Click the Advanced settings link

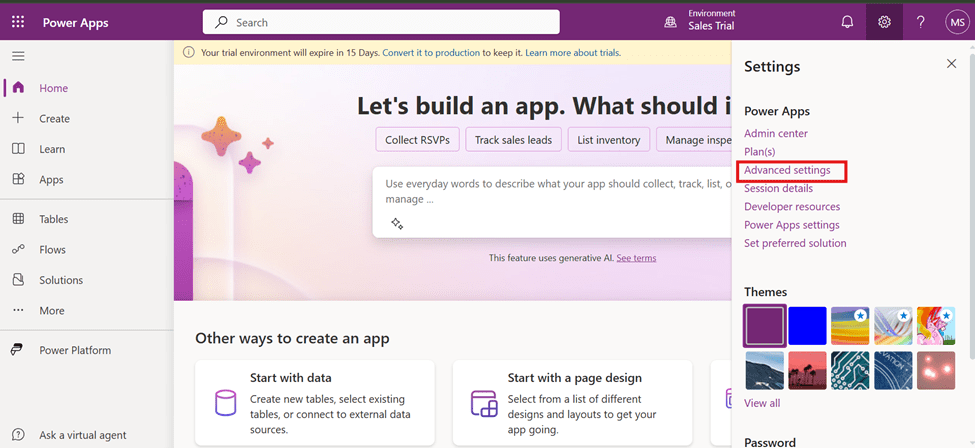[787, 170]
